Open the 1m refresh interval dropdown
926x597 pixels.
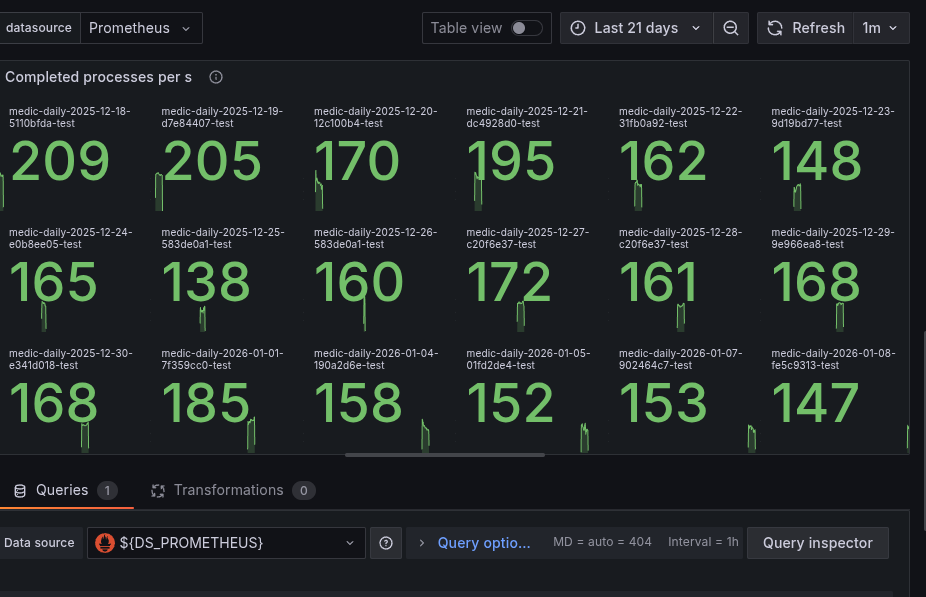coord(880,28)
